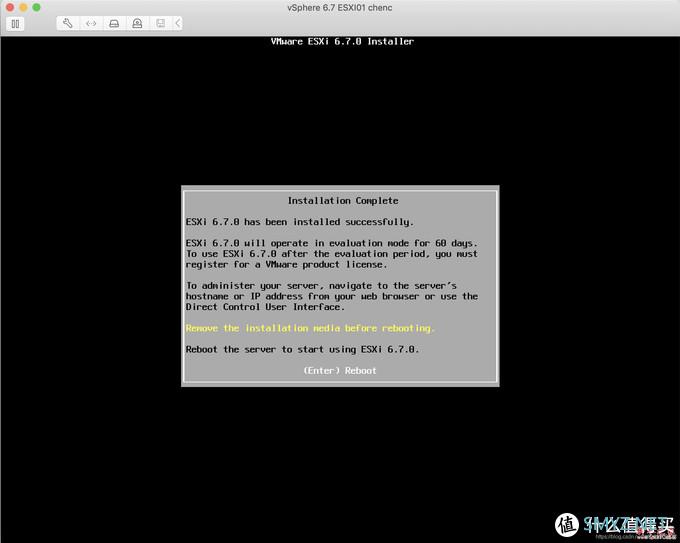
Task: Open network adapter arrows icon
Action: pyautogui.click(x=91, y=23)
